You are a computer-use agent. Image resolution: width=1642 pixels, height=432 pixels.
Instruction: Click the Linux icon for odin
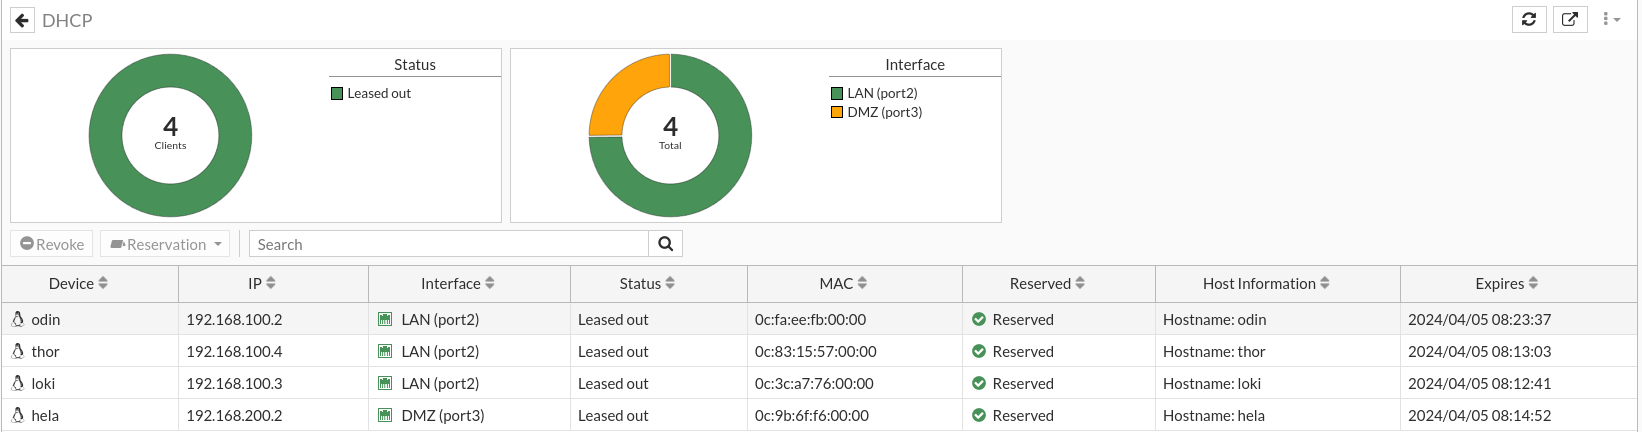(x=18, y=319)
